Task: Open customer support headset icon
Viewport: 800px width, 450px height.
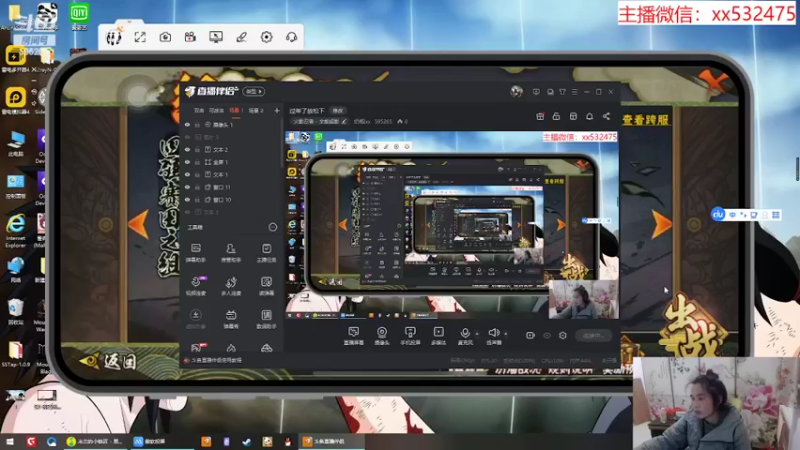Action: 291,37
